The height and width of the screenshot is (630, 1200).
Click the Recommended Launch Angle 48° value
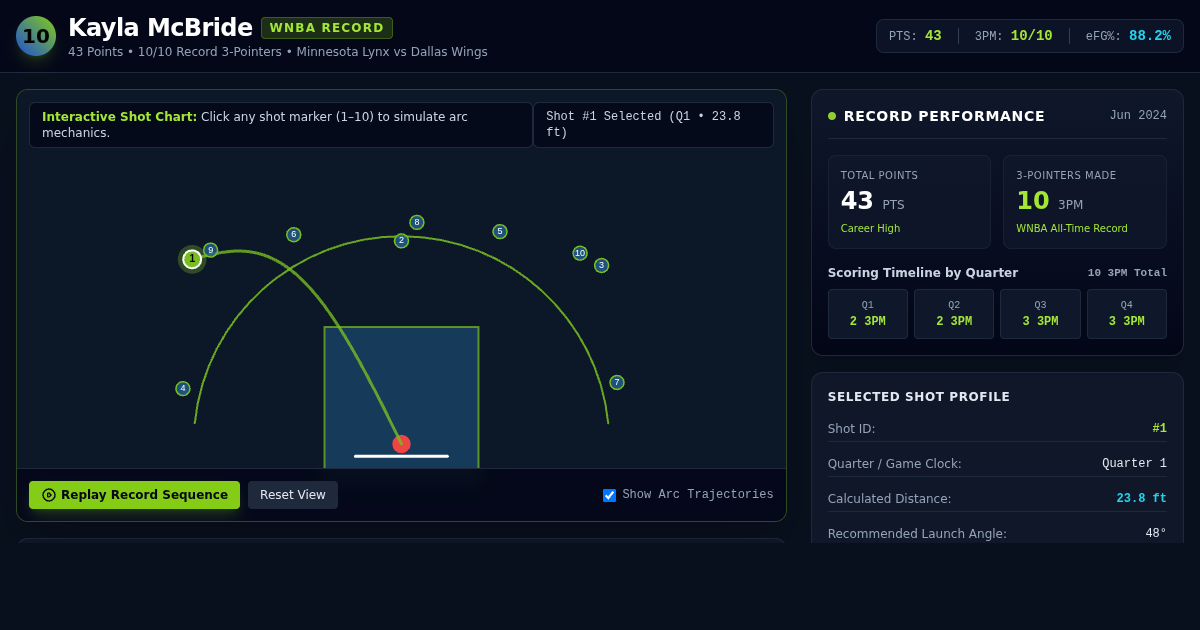click(x=1156, y=534)
